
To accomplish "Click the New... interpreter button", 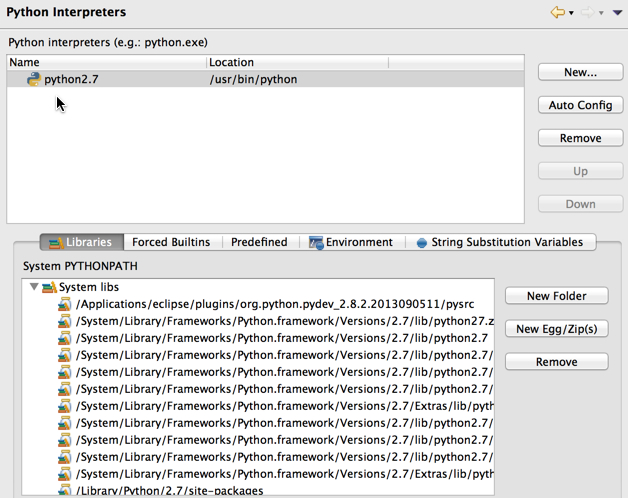I will [x=580, y=72].
